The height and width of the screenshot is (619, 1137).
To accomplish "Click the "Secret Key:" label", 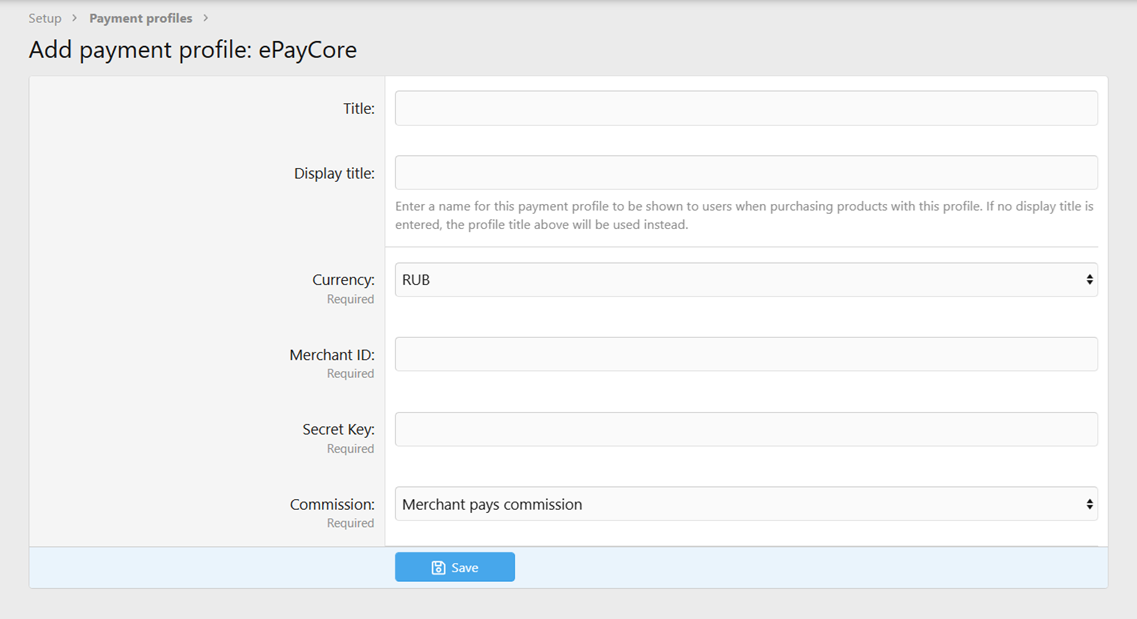I will pos(338,430).
